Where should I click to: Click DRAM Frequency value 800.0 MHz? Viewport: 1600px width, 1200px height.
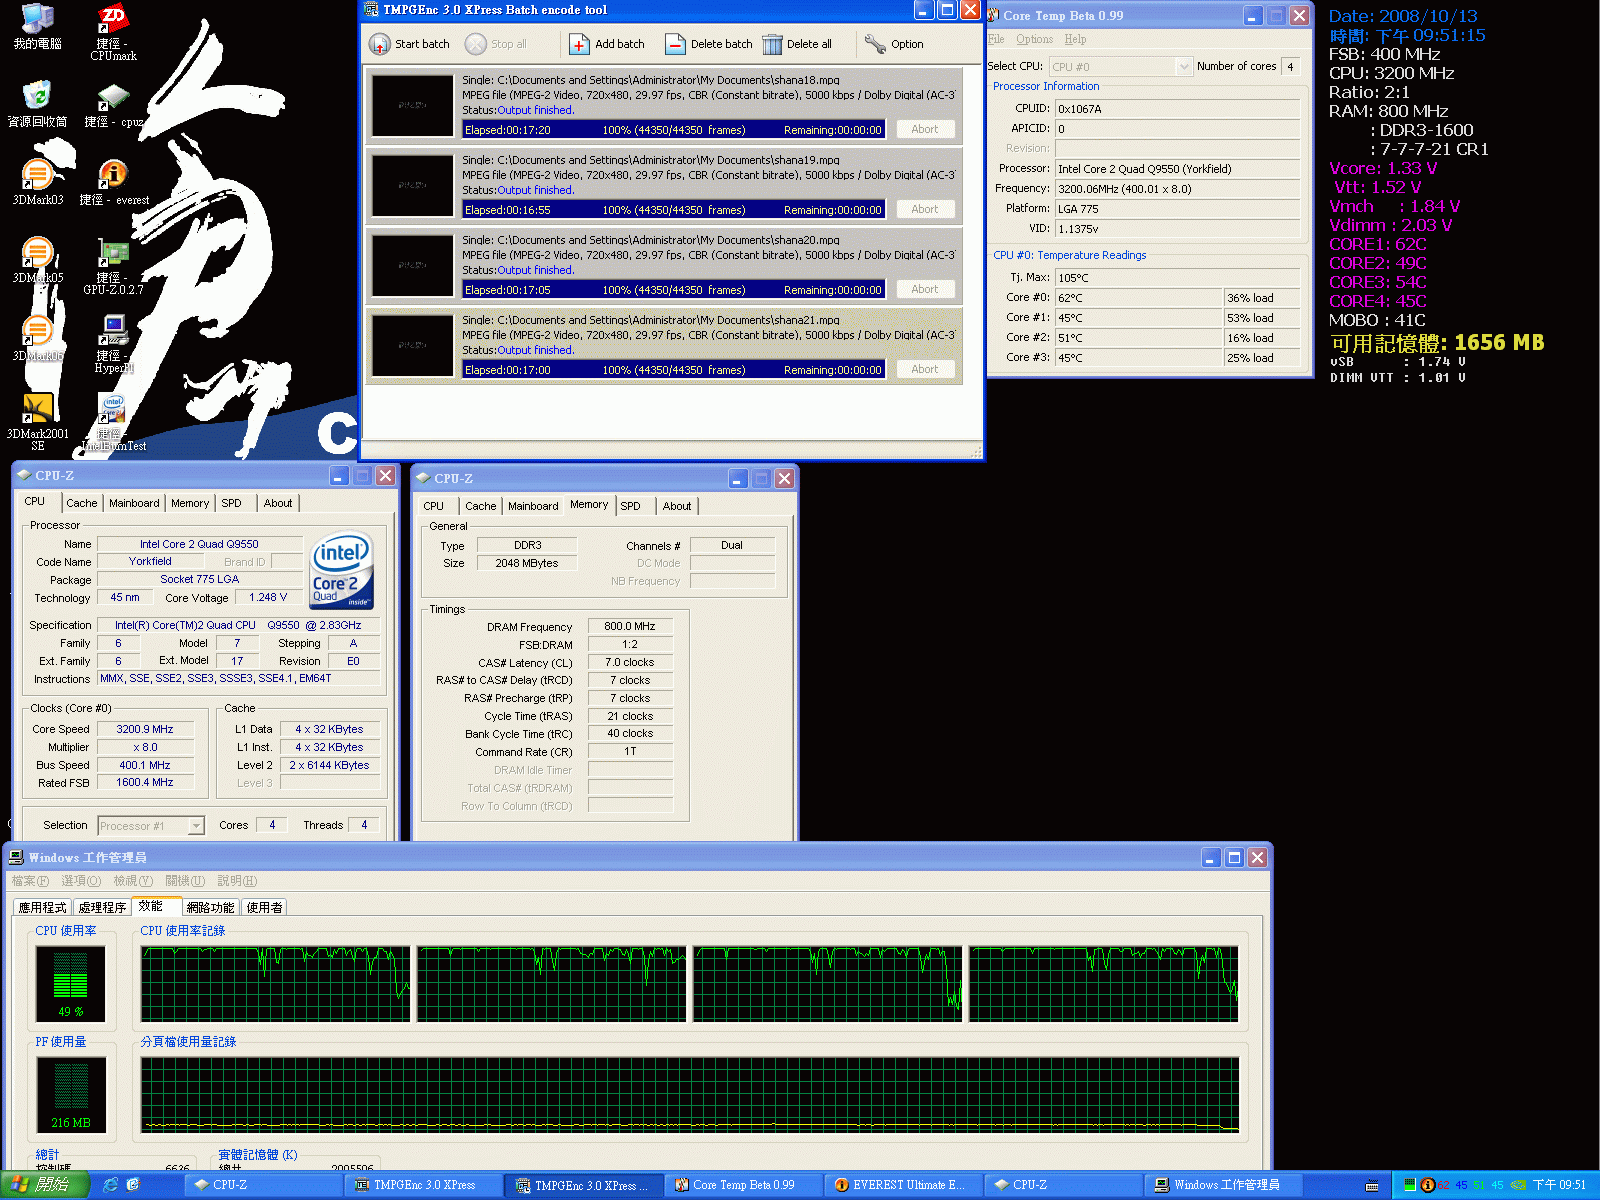pos(630,627)
